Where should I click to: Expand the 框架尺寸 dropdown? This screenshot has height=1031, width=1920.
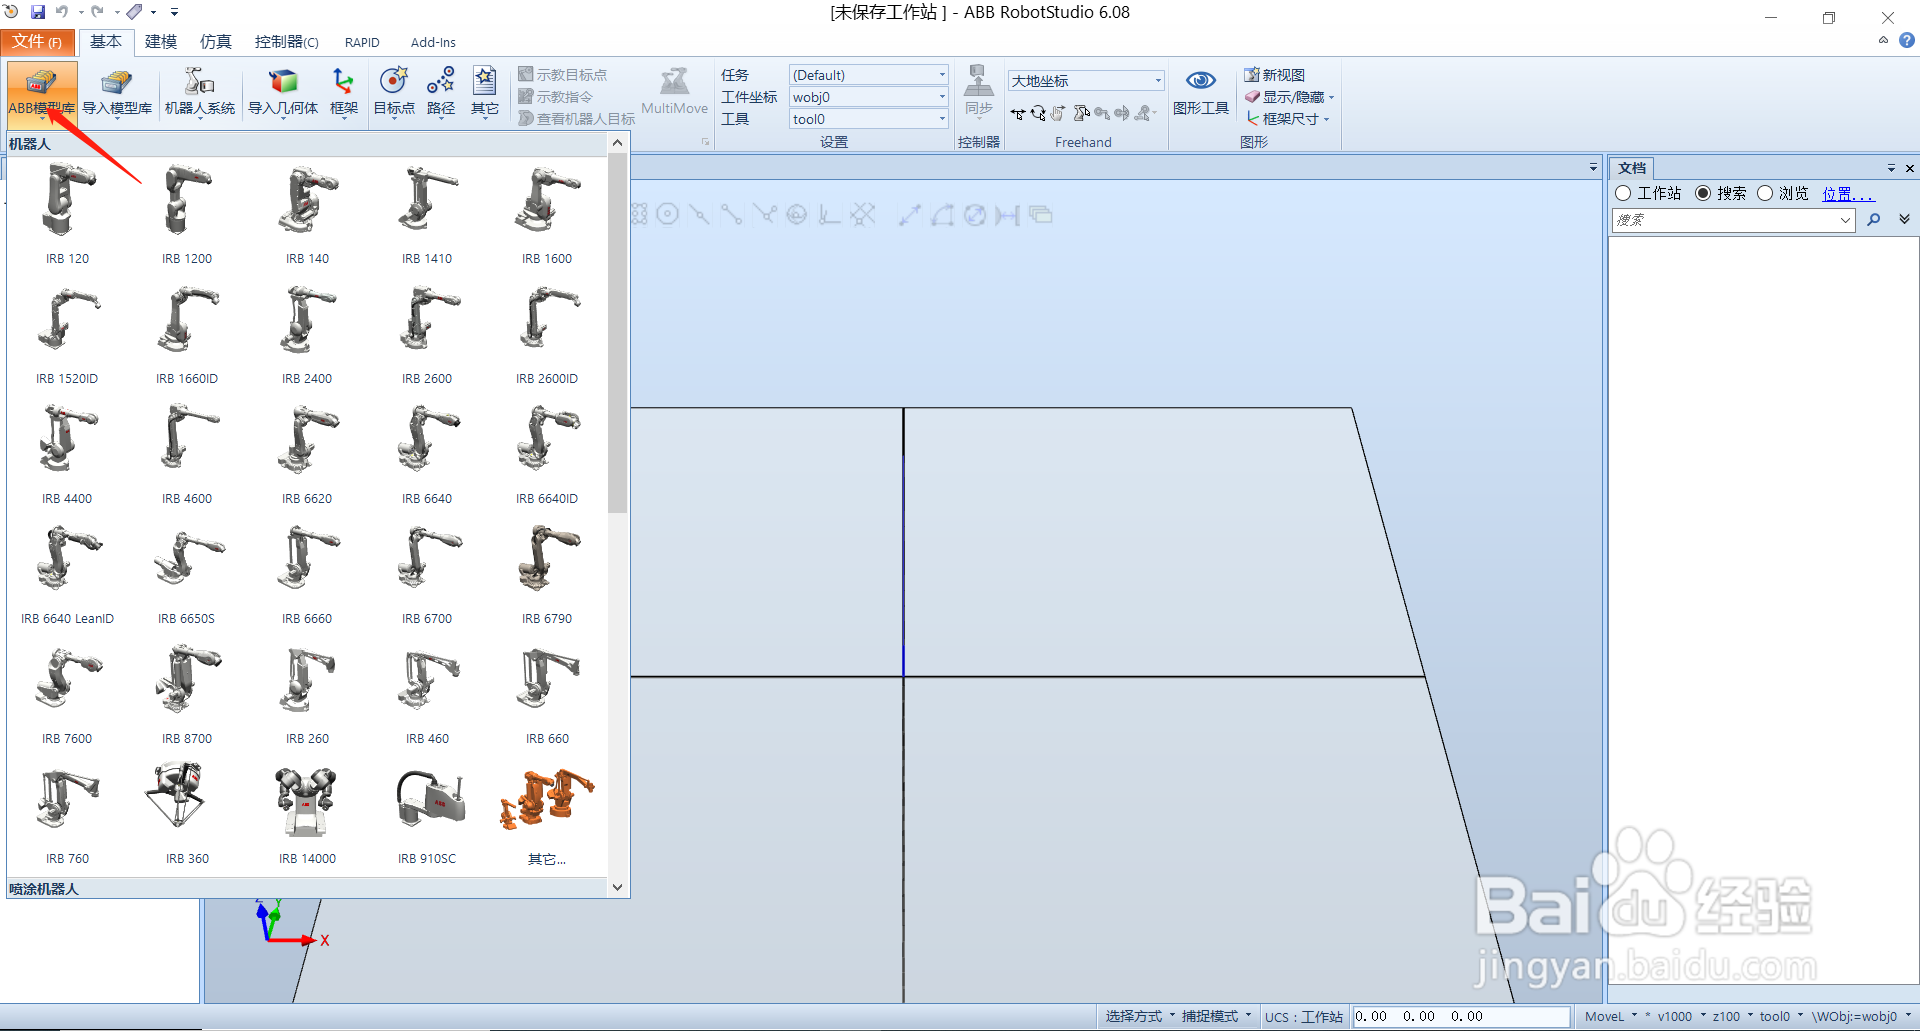1326,119
